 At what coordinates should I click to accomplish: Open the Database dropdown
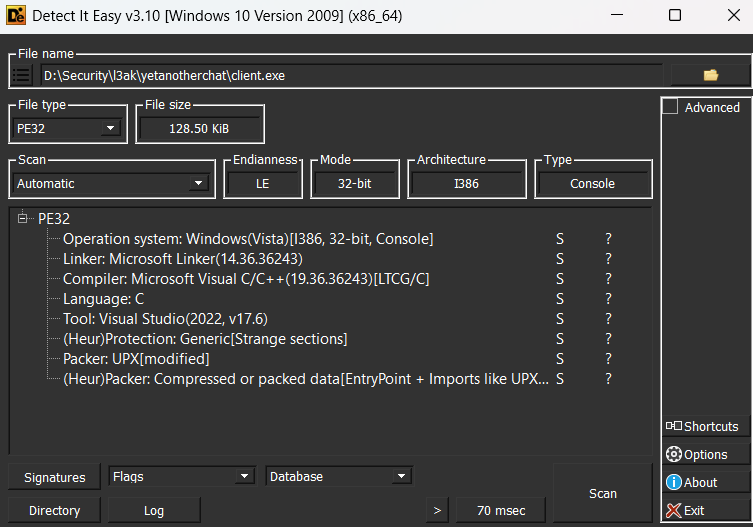340,477
